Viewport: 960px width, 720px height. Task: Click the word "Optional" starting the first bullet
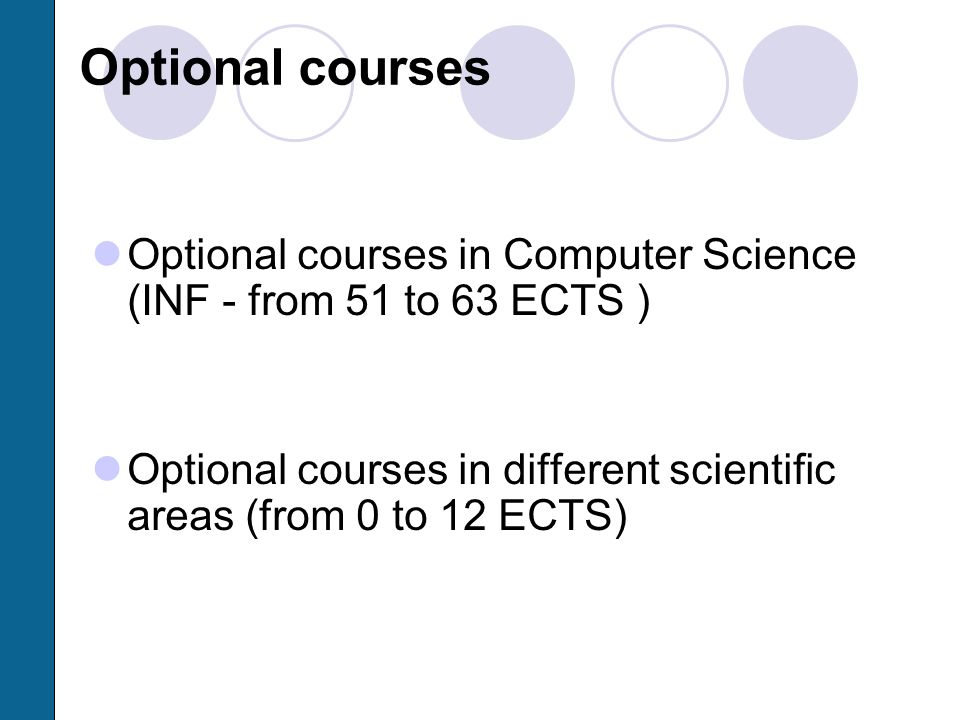207,255
